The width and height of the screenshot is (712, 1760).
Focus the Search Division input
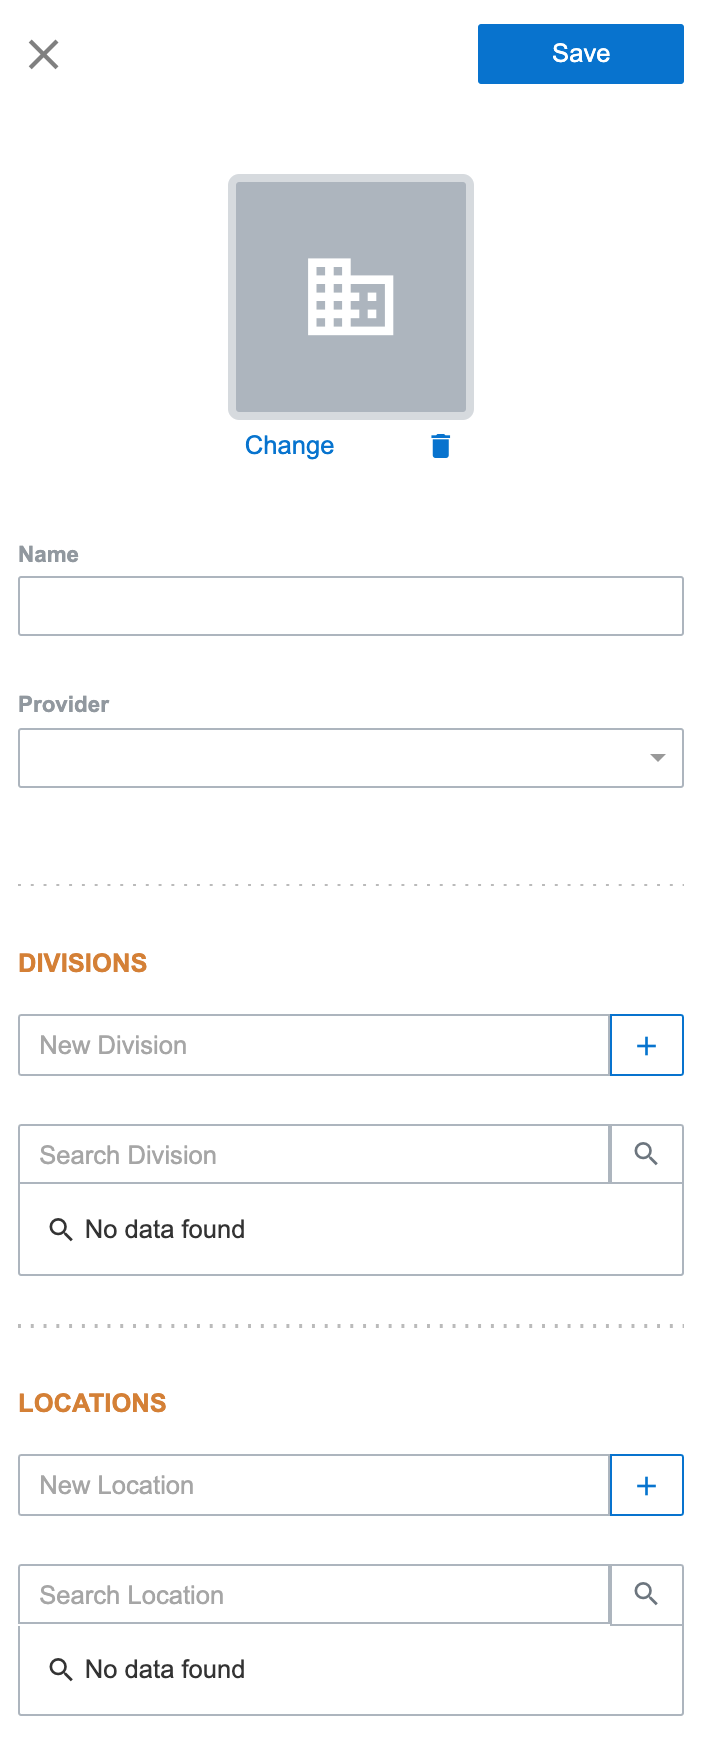coord(314,1155)
